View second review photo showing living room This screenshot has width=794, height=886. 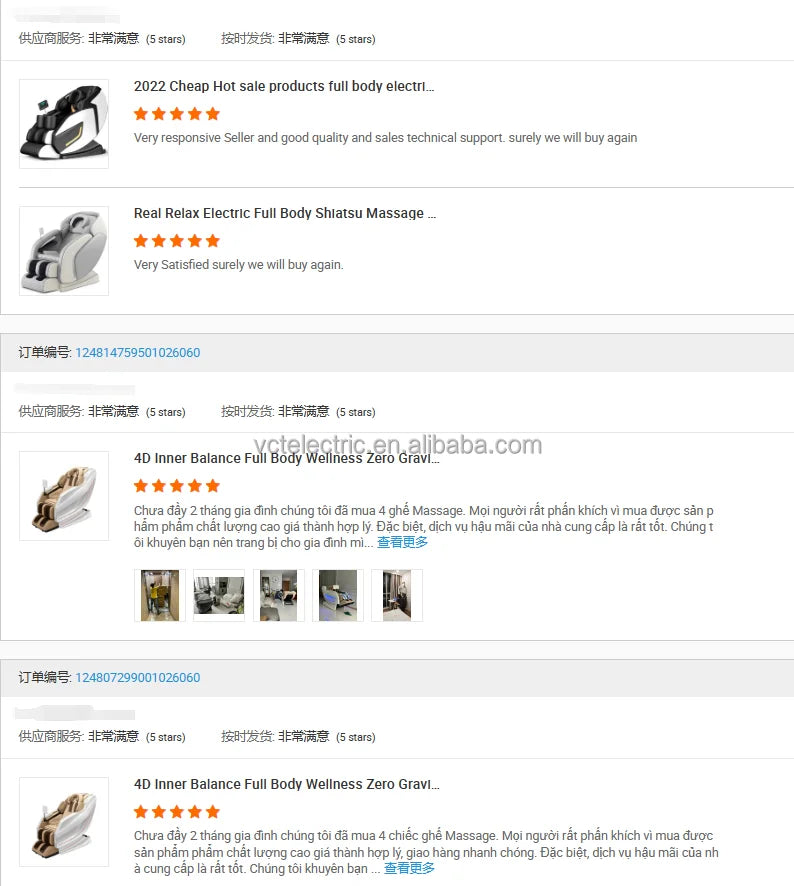219,596
